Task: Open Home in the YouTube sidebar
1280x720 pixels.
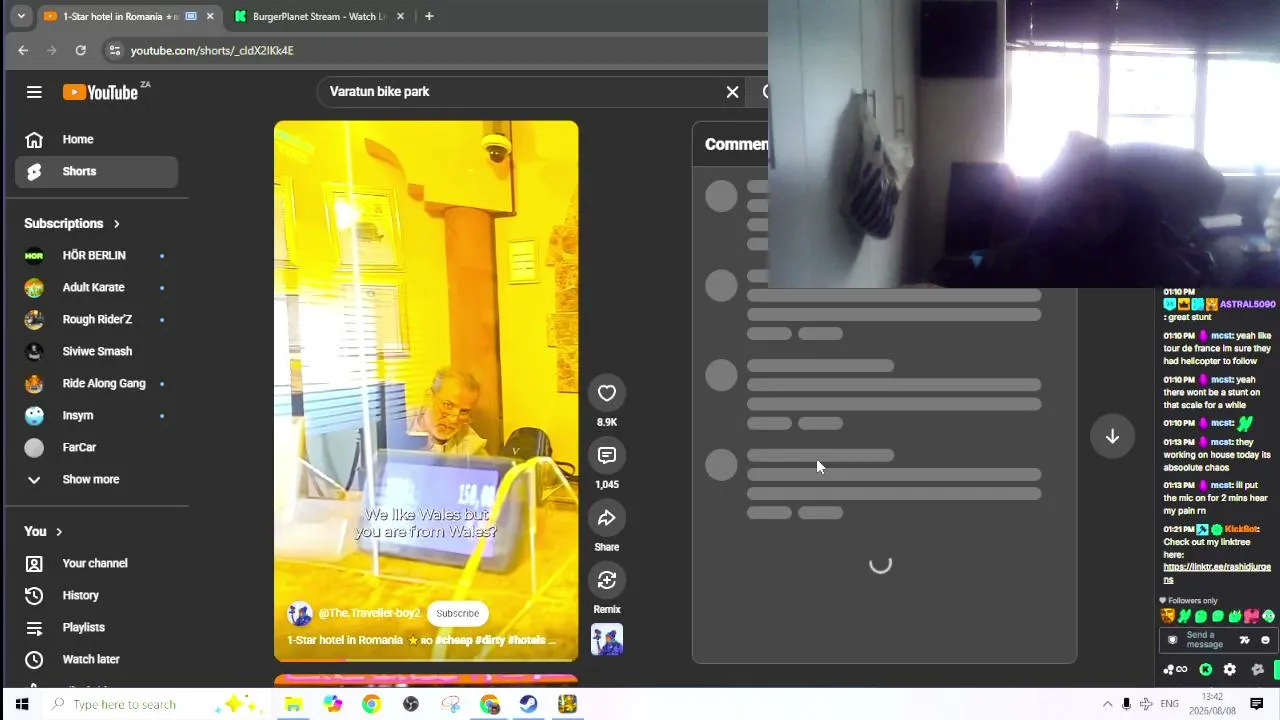Action: (96, 139)
